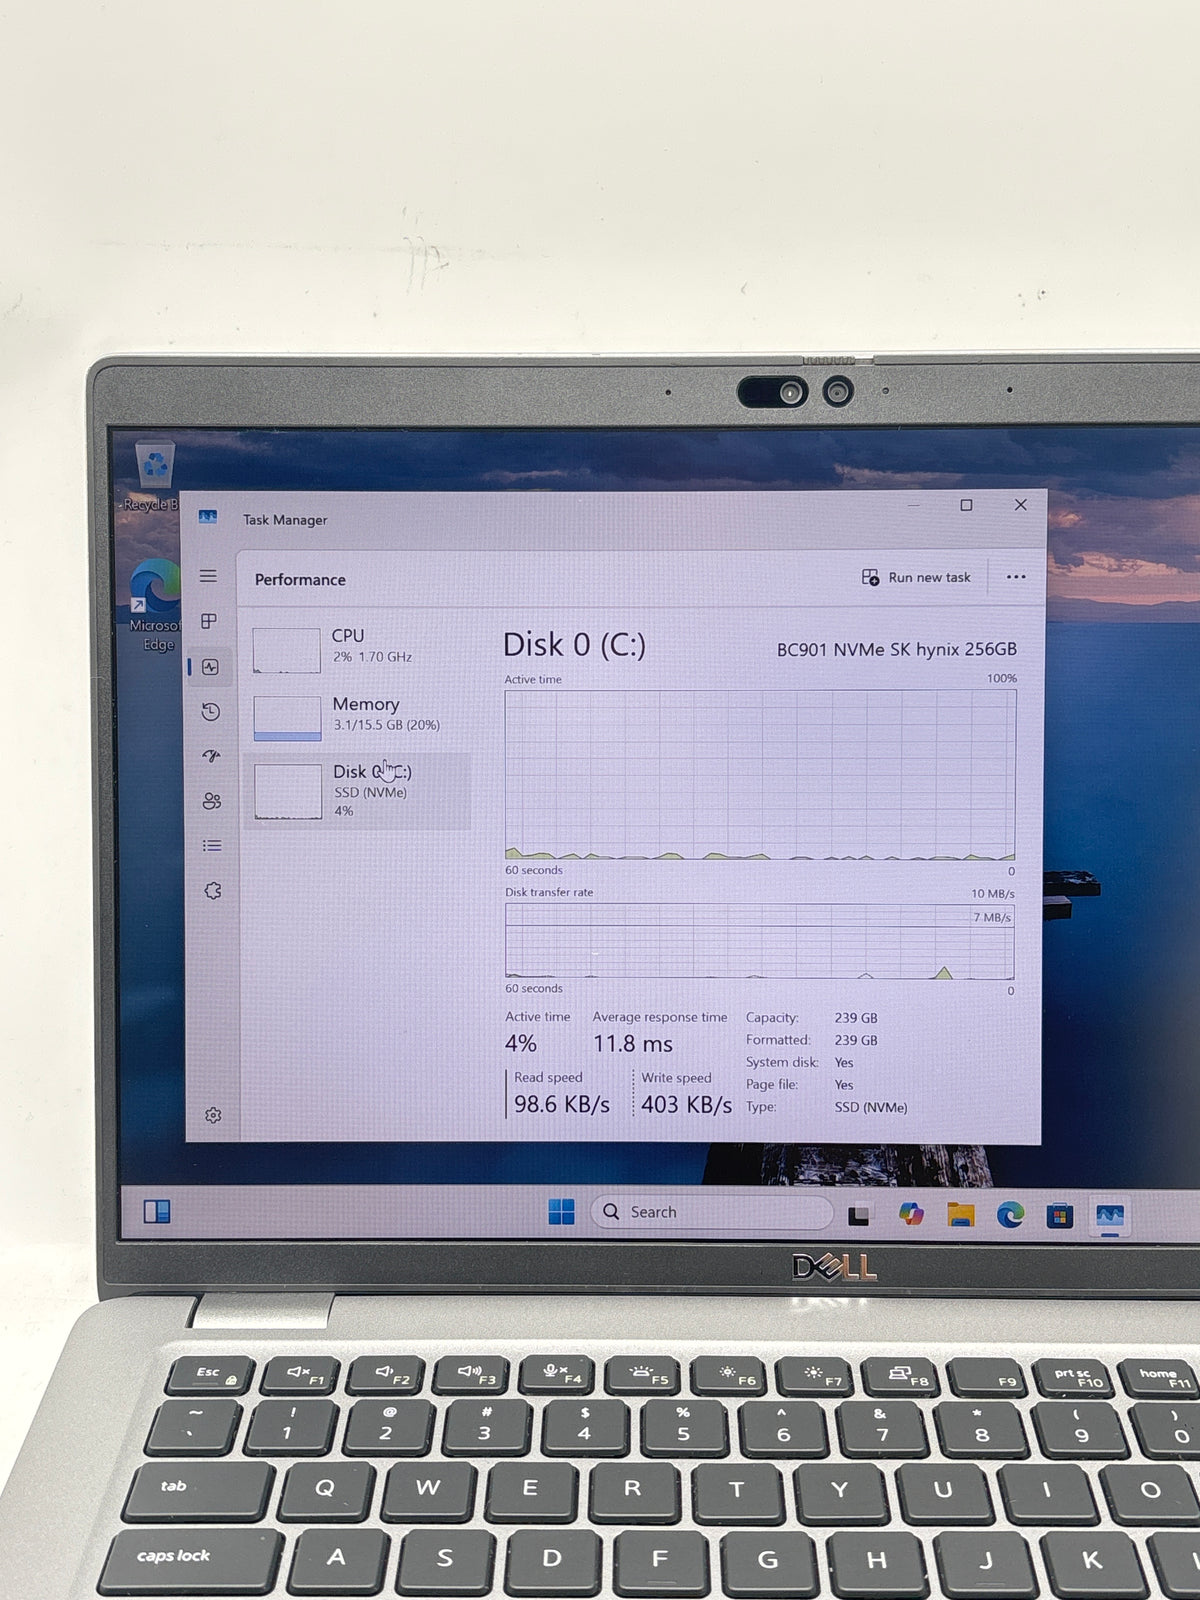Open File Explorer from the taskbar
The width and height of the screenshot is (1200, 1600).
click(x=961, y=1215)
